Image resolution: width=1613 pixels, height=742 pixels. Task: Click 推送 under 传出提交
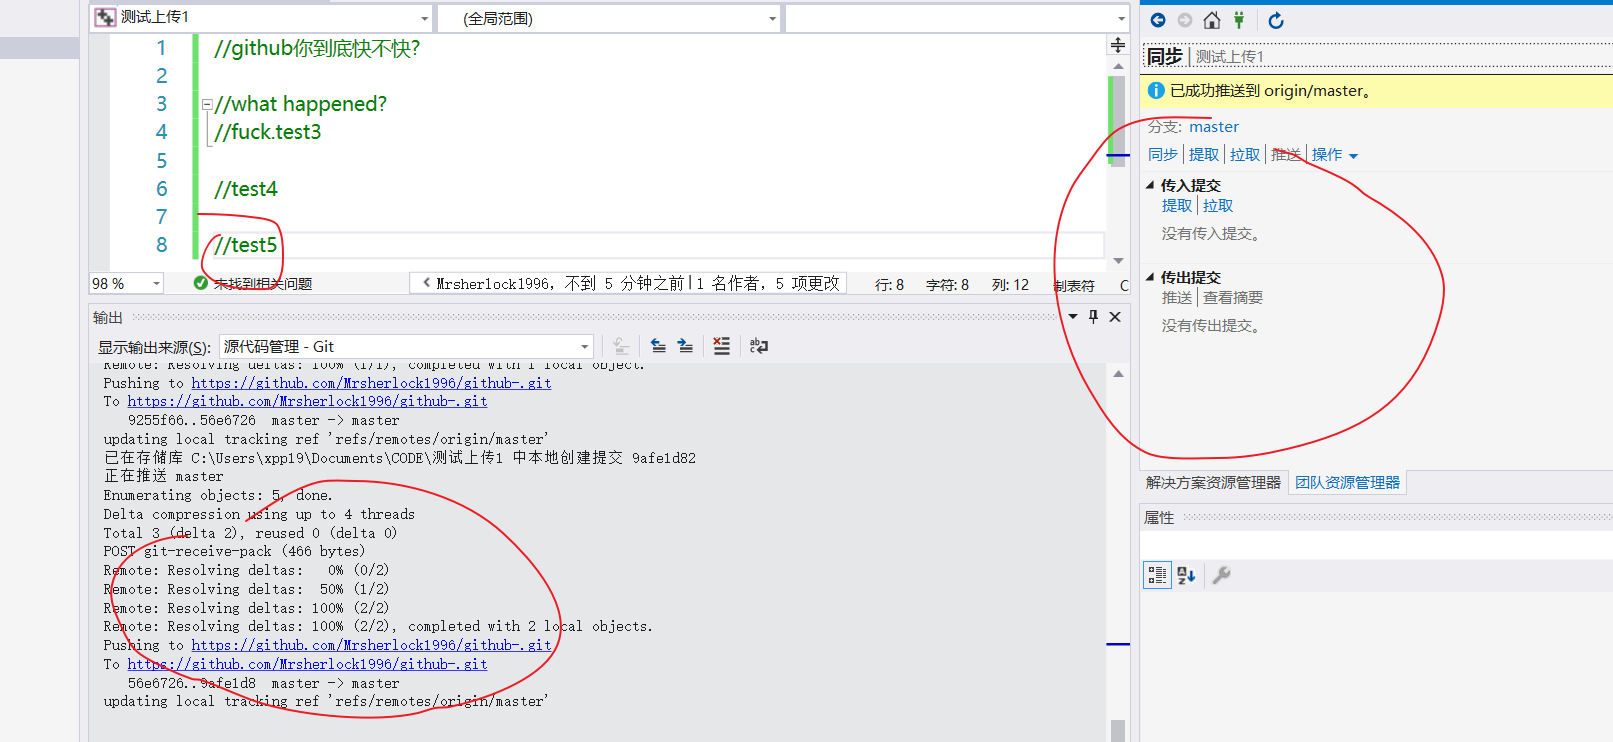click(x=1177, y=298)
